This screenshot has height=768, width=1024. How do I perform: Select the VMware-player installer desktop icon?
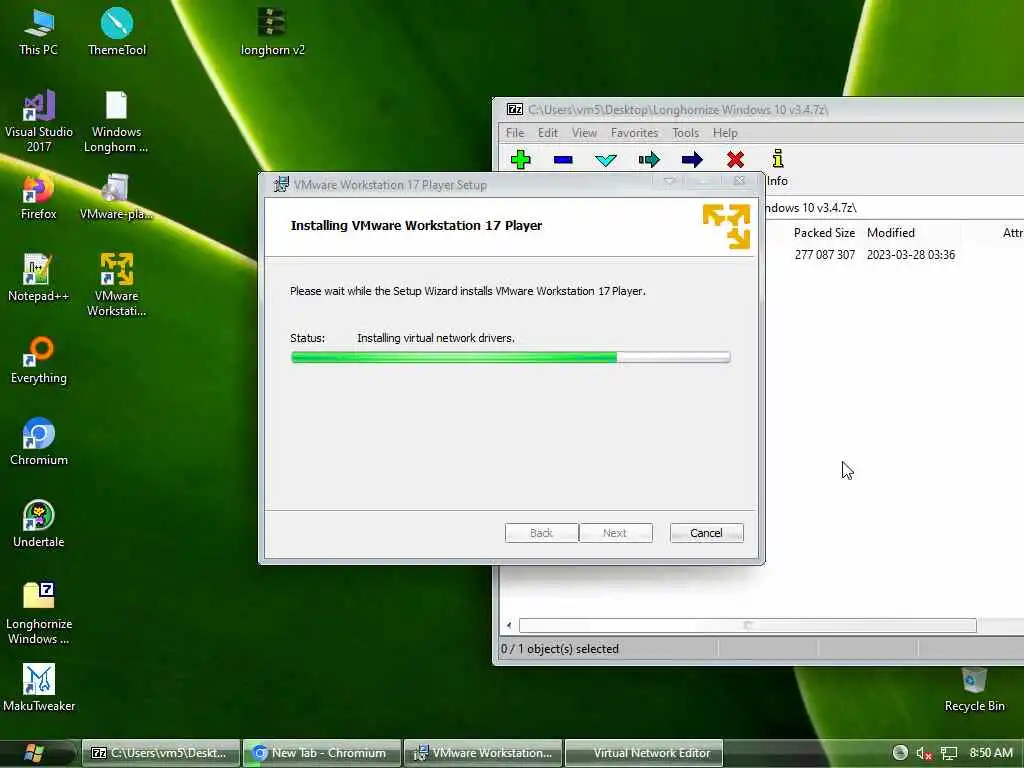coord(116,196)
